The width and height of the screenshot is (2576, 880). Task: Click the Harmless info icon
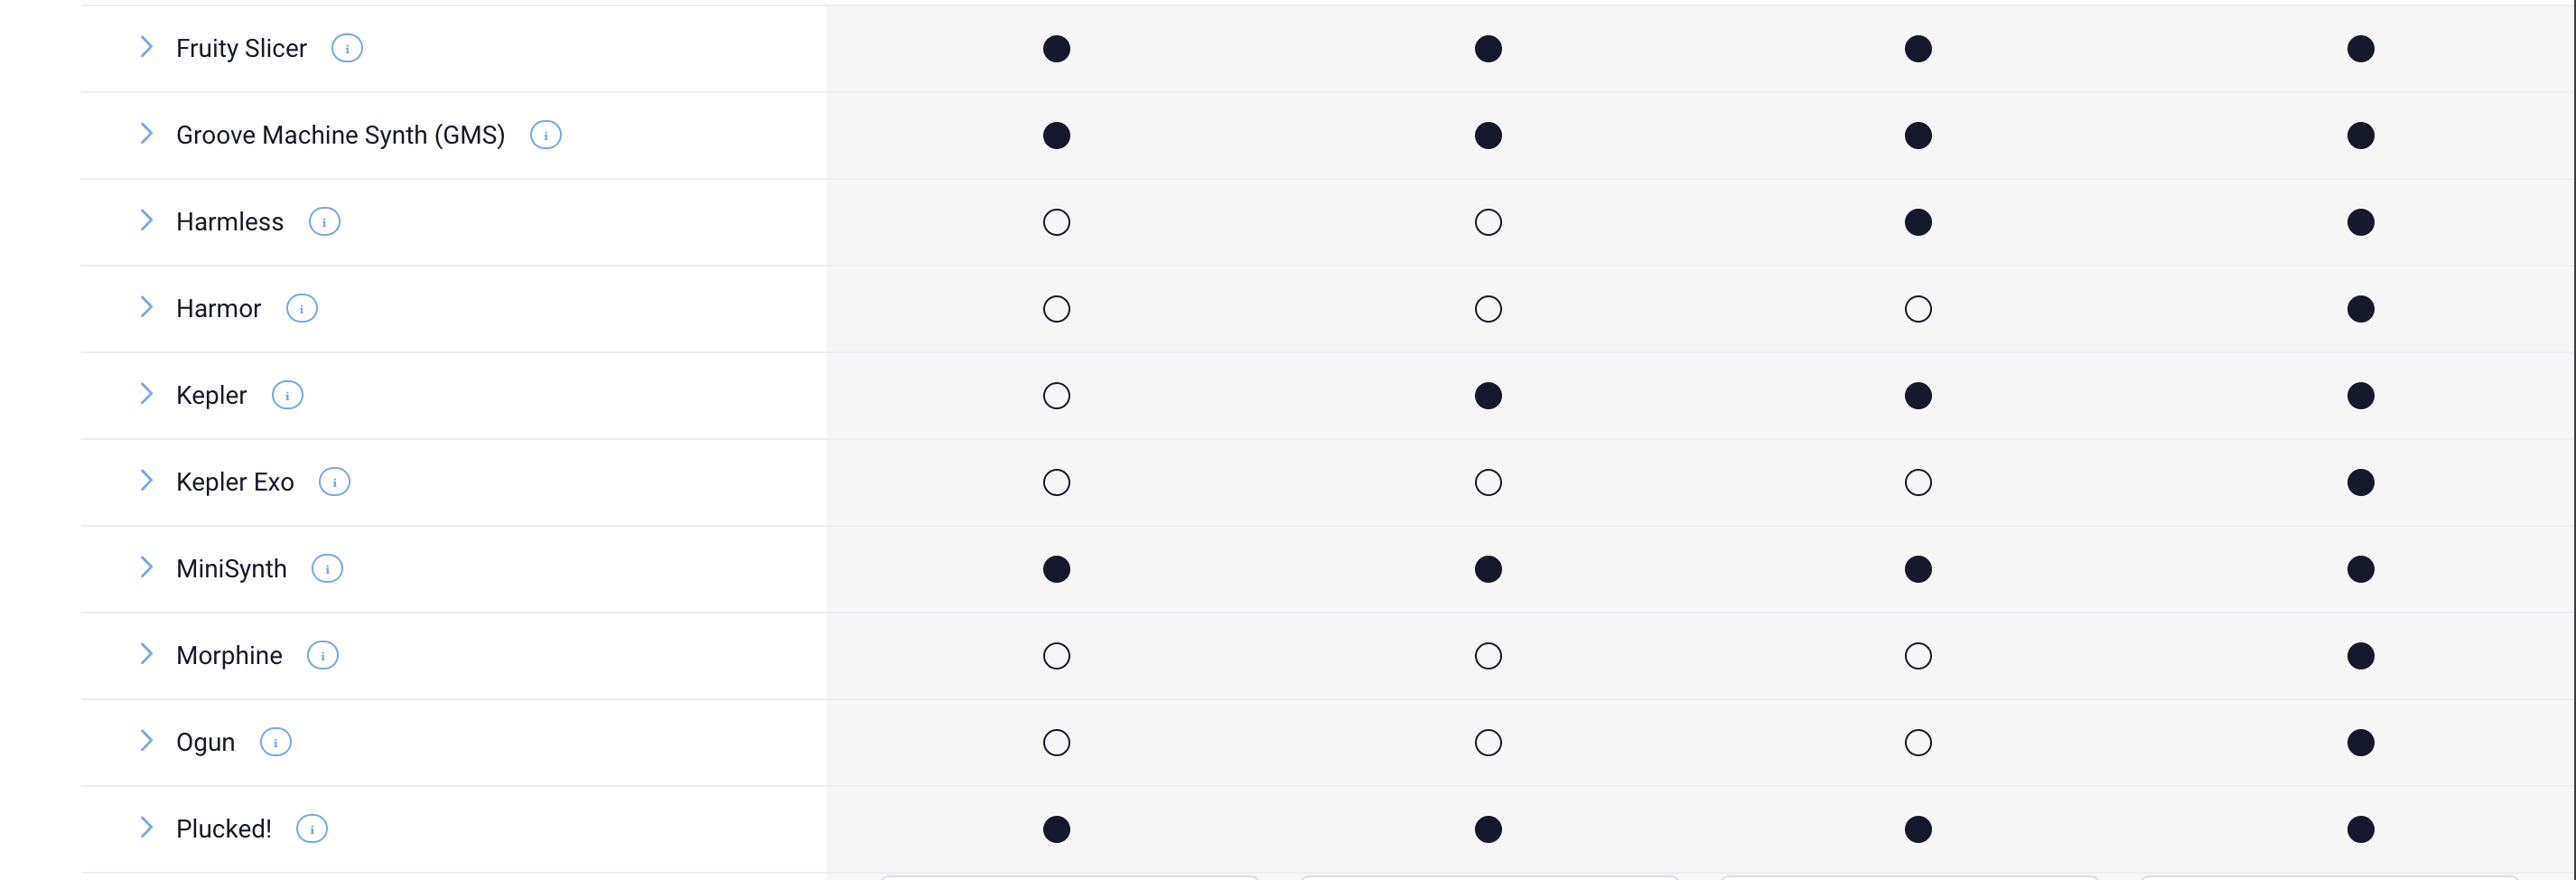tap(324, 221)
